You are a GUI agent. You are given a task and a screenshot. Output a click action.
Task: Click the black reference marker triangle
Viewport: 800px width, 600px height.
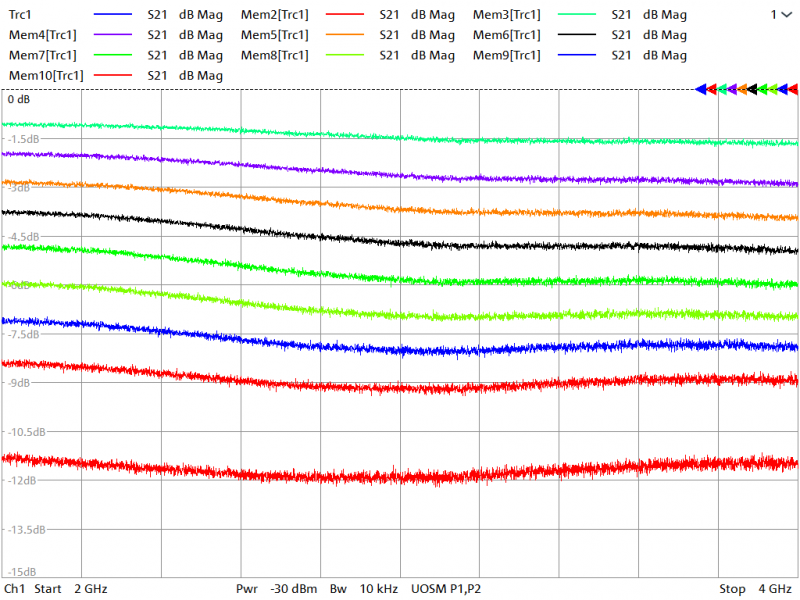pos(753,89)
